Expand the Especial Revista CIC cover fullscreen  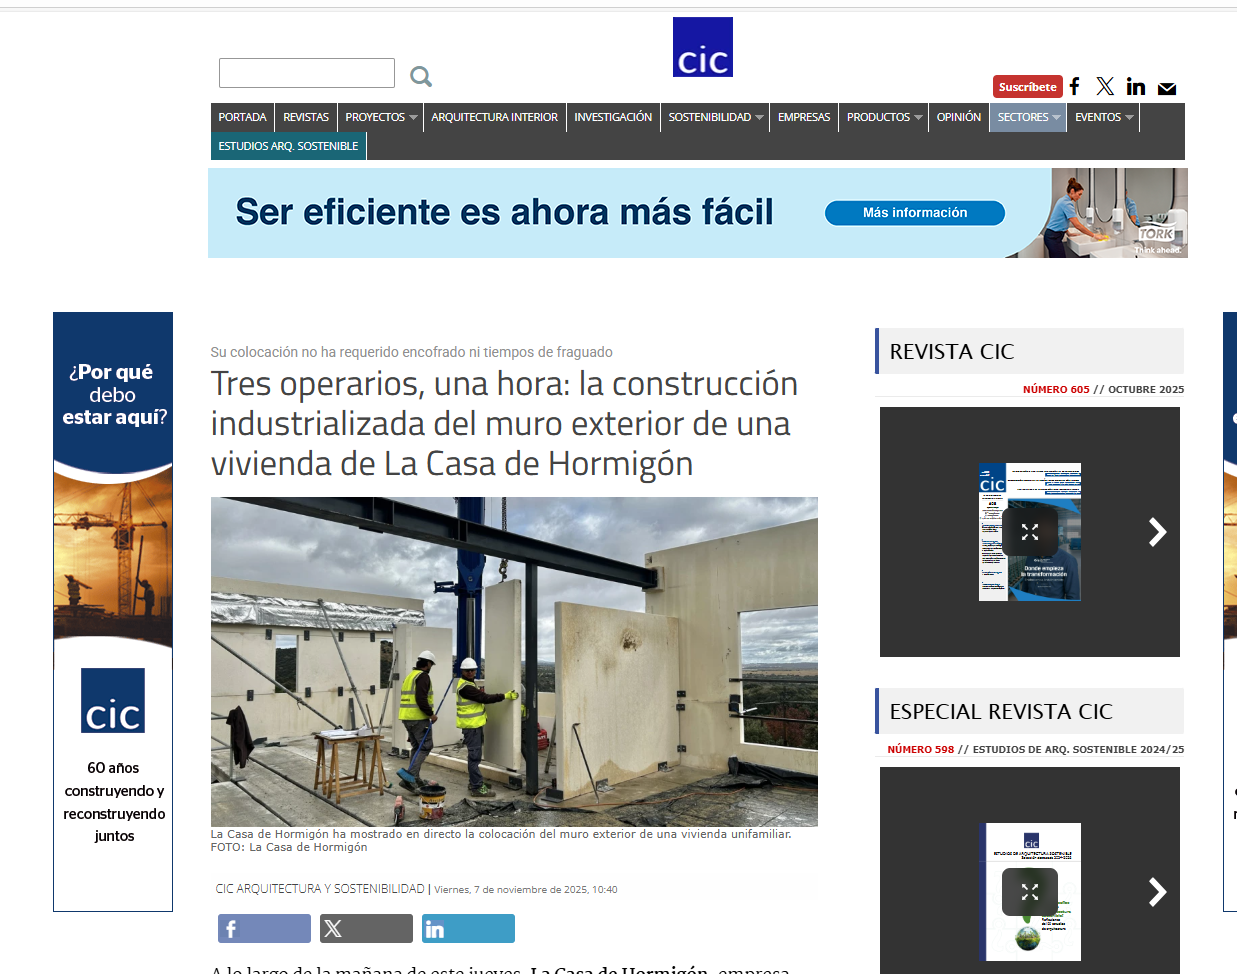pyautogui.click(x=1030, y=891)
